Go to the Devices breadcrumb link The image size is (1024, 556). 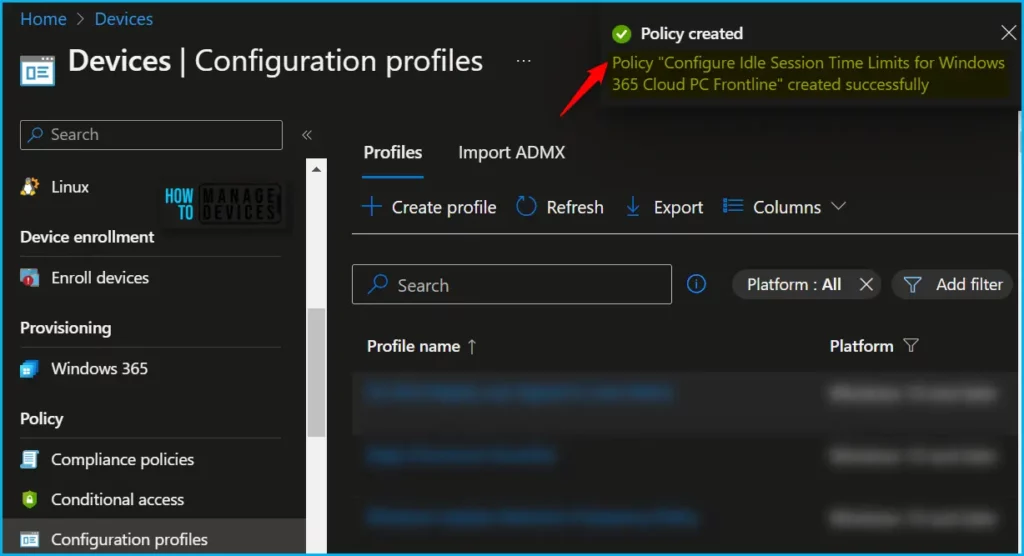pyautogui.click(x=123, y=19)
